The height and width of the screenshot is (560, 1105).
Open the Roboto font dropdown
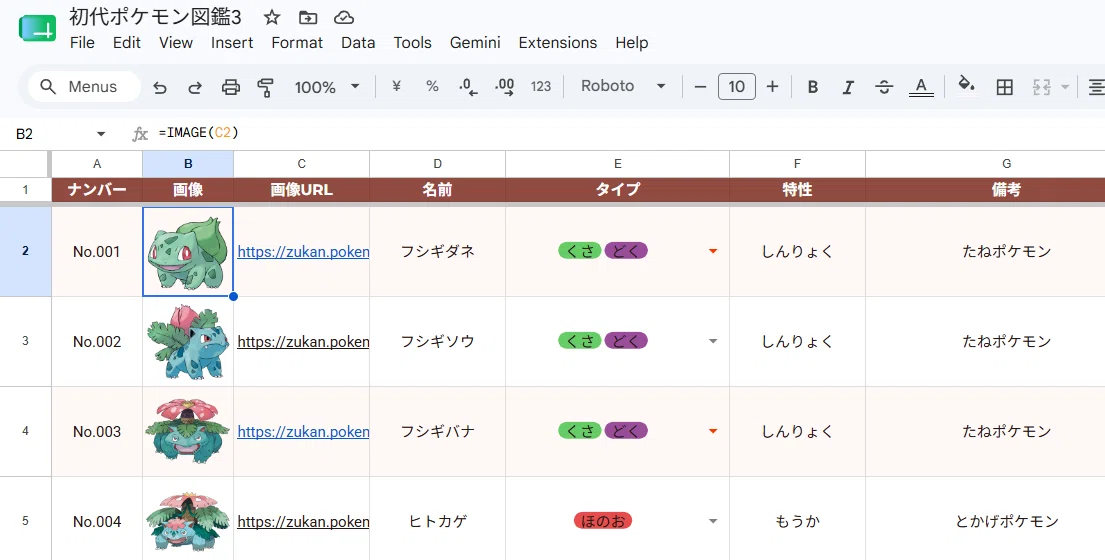[x=623, y=86]
